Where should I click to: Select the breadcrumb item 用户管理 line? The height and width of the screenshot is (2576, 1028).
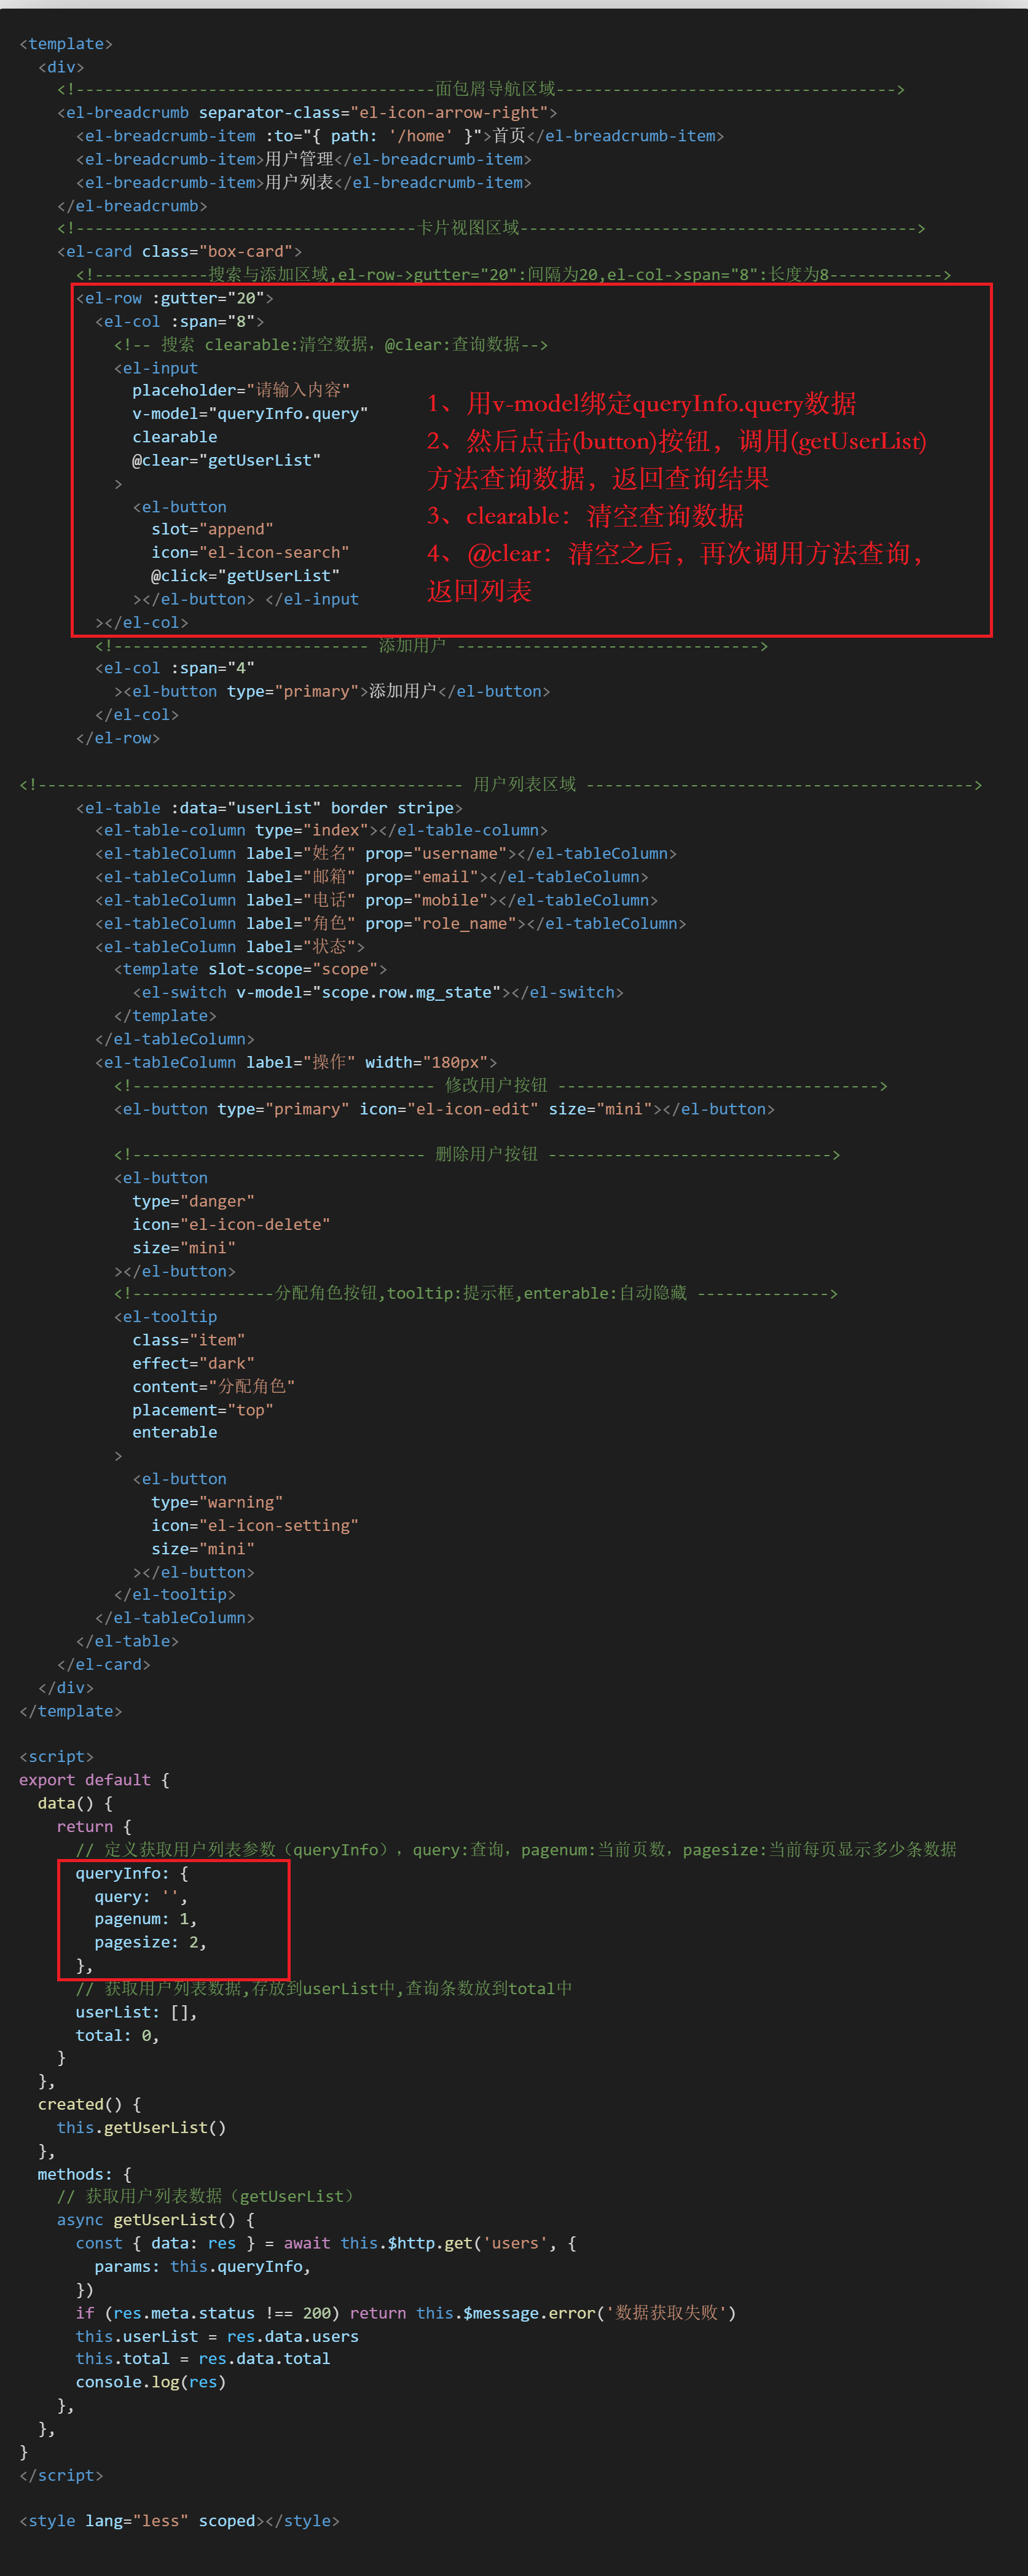point(304,160)
